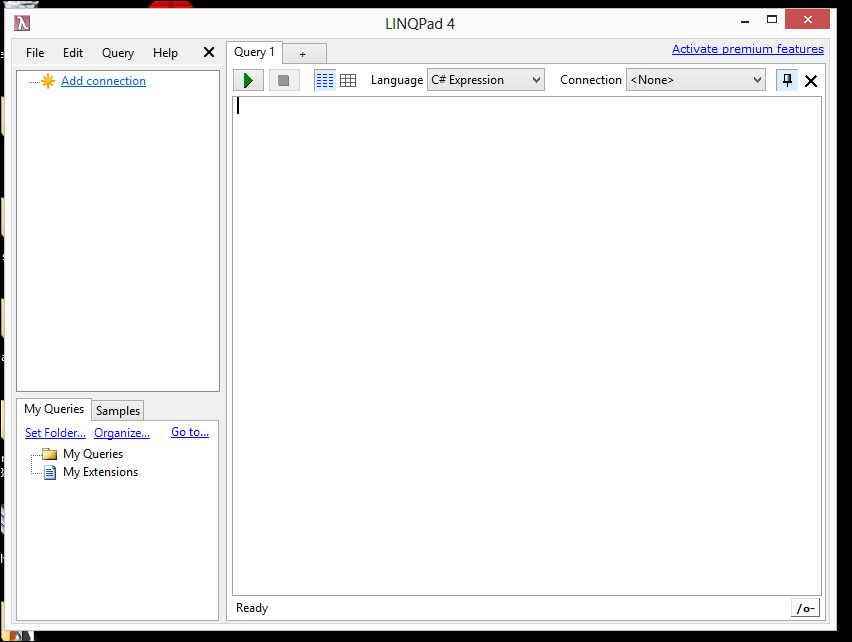Minimize the LINQPad 4 window
Screen dimensions: 852x642
pyautogui.click(x=745, y=21)
